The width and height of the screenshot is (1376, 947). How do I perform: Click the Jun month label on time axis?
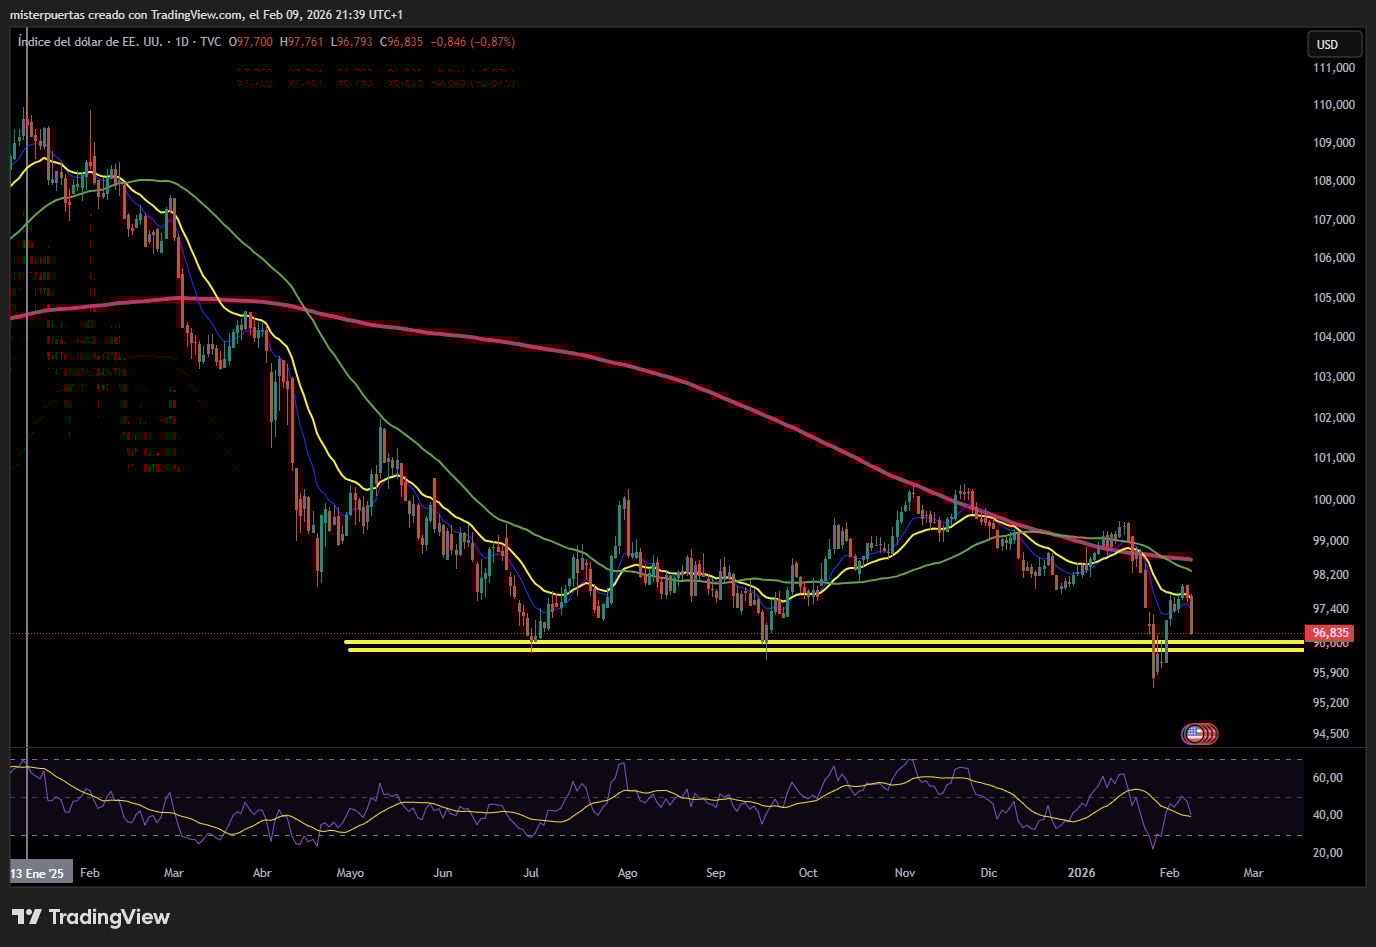[x=443, y=873]
